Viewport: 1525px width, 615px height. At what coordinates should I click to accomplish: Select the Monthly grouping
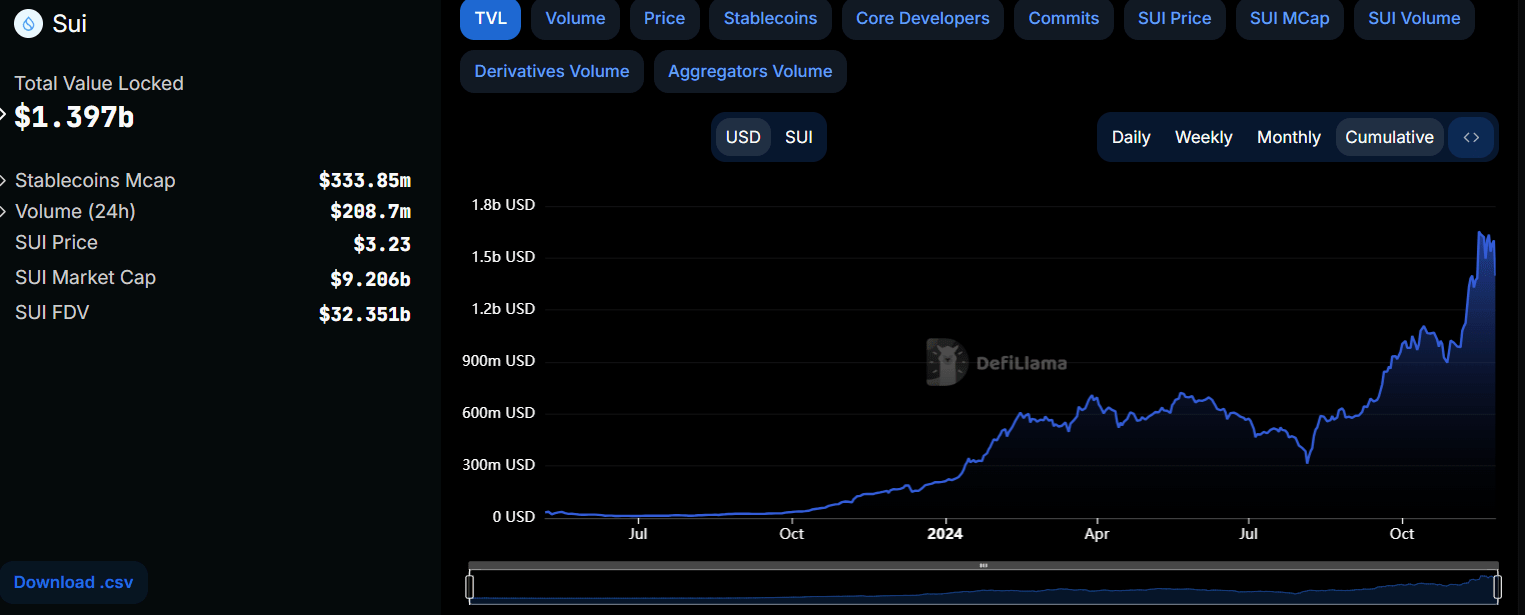pos(1289,137)
